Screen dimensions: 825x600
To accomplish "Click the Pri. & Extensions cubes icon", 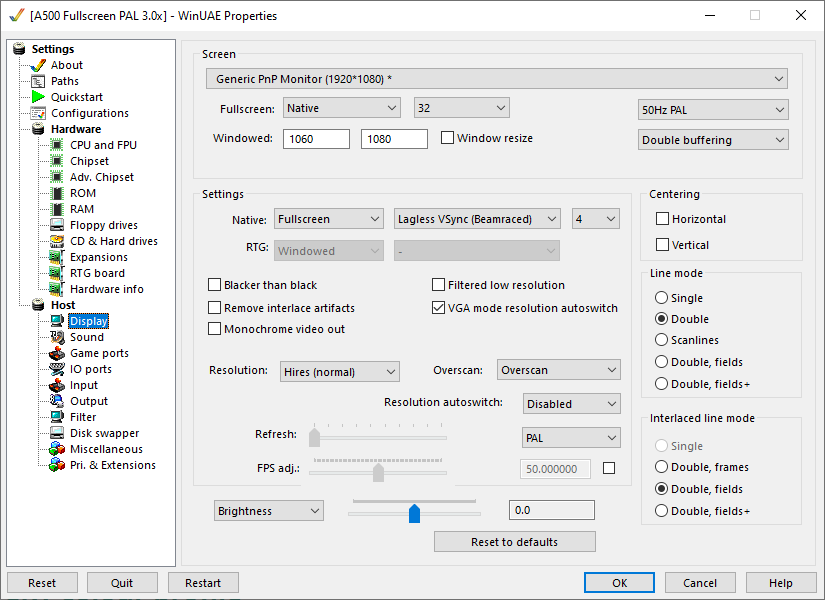I will pos(57,465).
